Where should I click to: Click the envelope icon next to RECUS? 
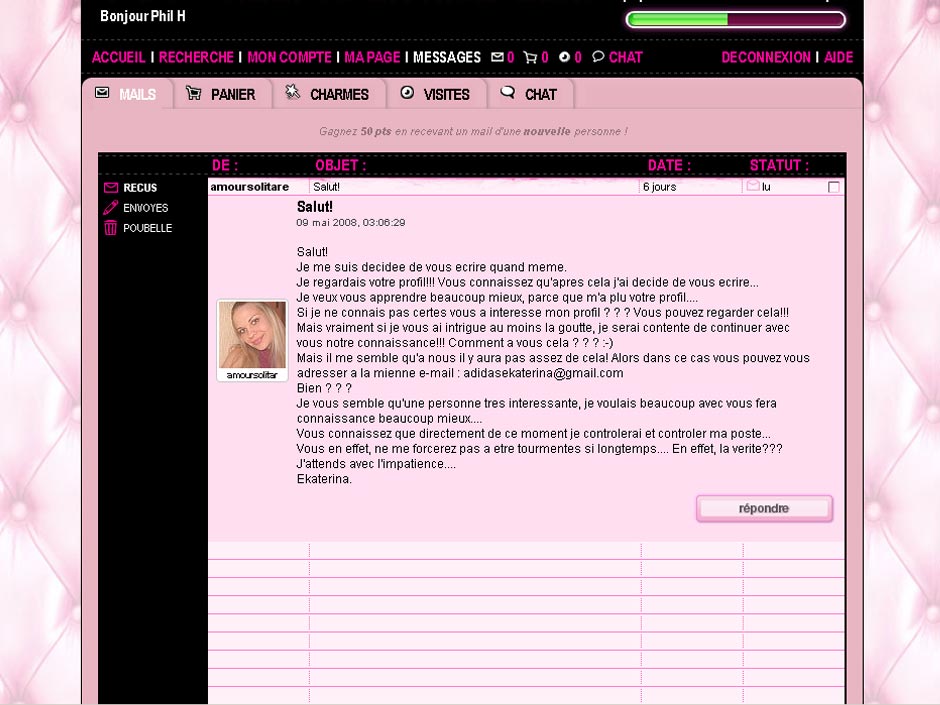coord(110,188)
